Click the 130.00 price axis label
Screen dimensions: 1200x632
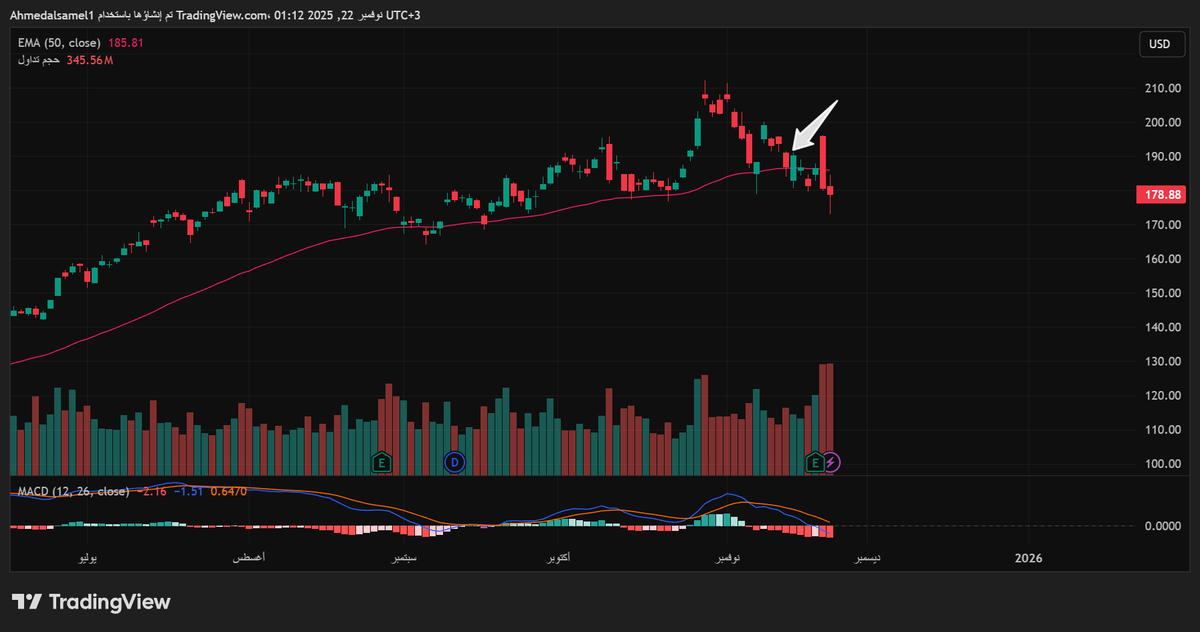point(1161,362)
